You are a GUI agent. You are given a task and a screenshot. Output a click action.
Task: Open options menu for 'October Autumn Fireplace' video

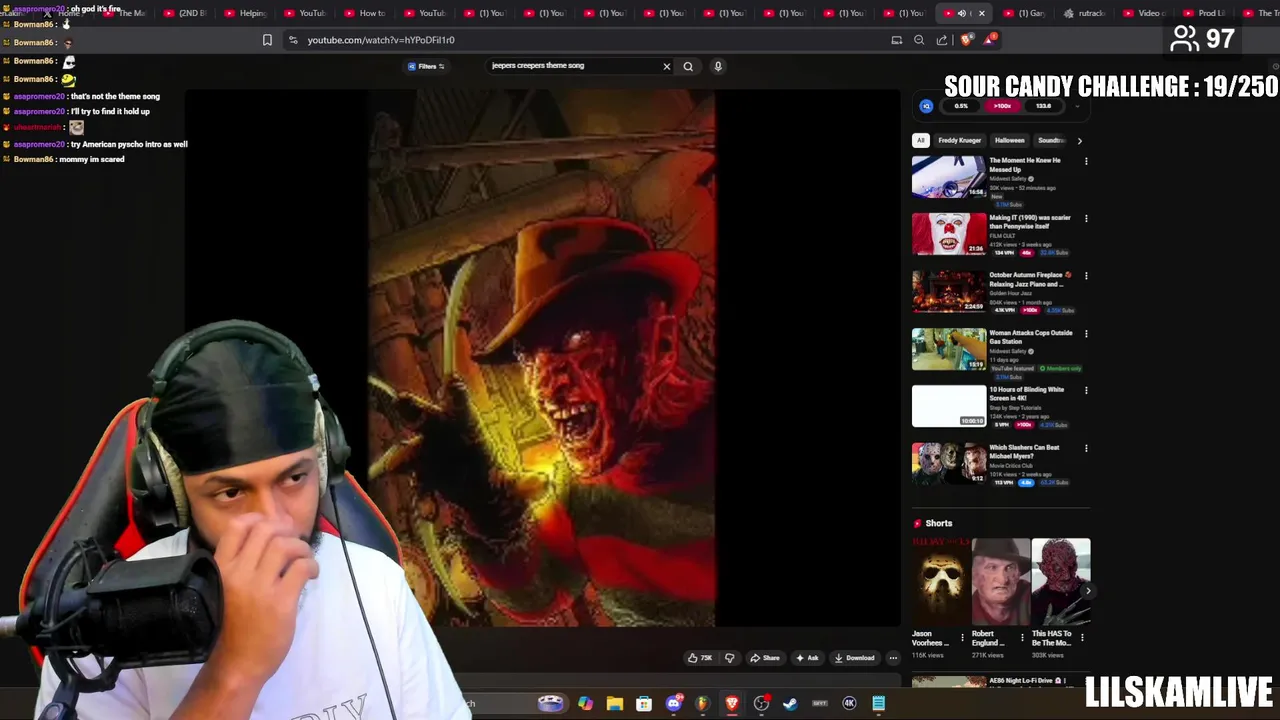(1086, 276)
